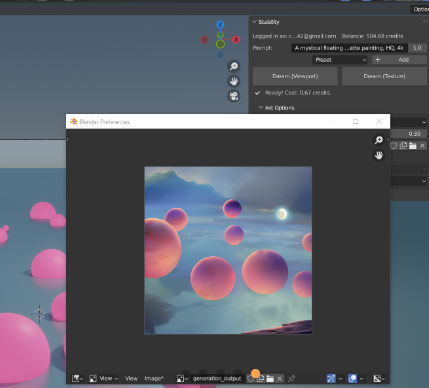Toggle fake user shield for generation_output

point(250,379)
